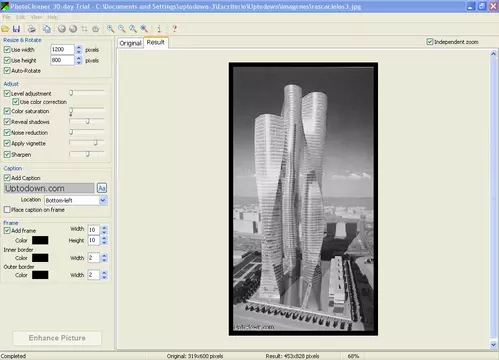This screenshot has height=360, width=499.
Task: Click the Enhance Picture button
Action: [x=57, y=338]
